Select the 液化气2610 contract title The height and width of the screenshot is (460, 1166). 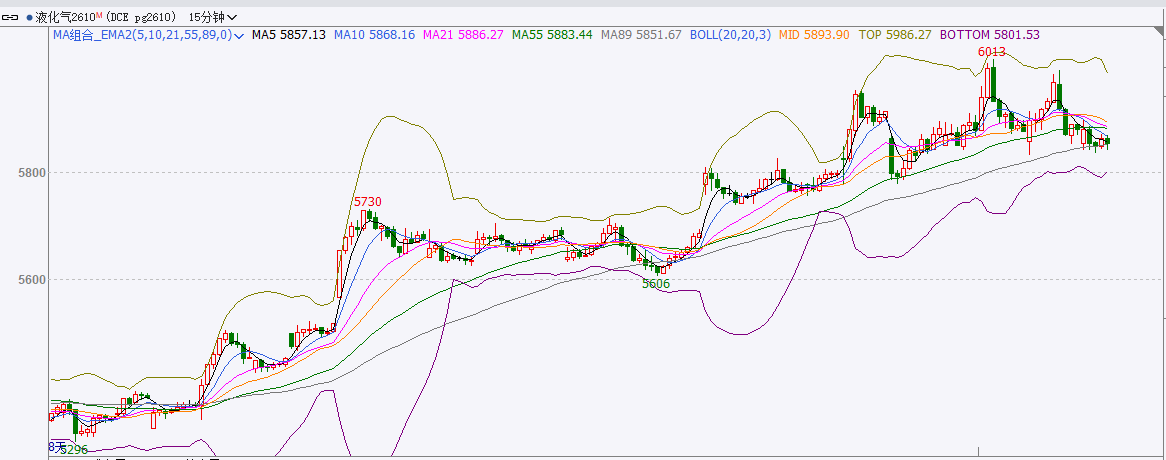click(x=65, y=17)
